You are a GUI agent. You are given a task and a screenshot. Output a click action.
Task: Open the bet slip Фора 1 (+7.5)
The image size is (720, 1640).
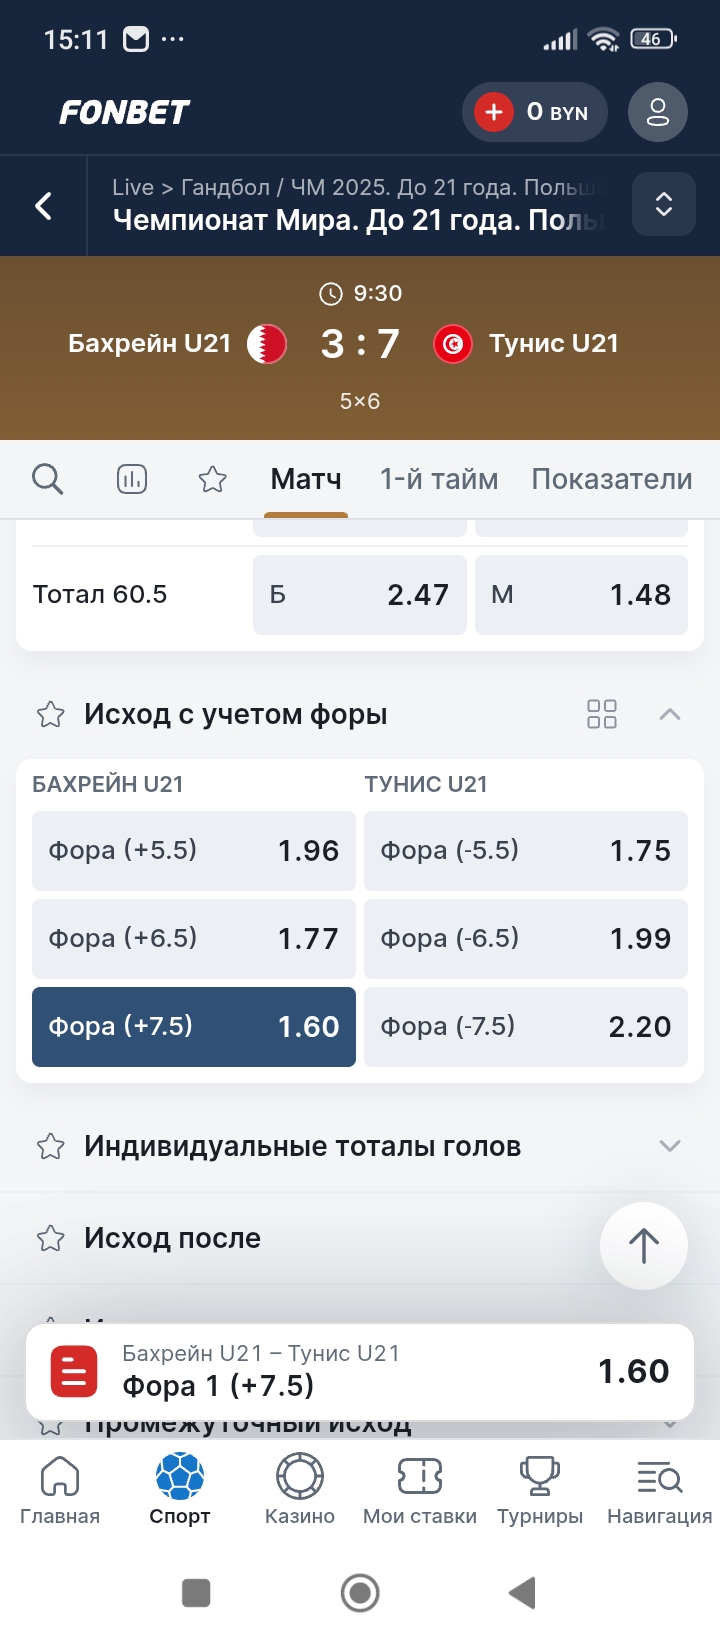[x=360, y=1371]
